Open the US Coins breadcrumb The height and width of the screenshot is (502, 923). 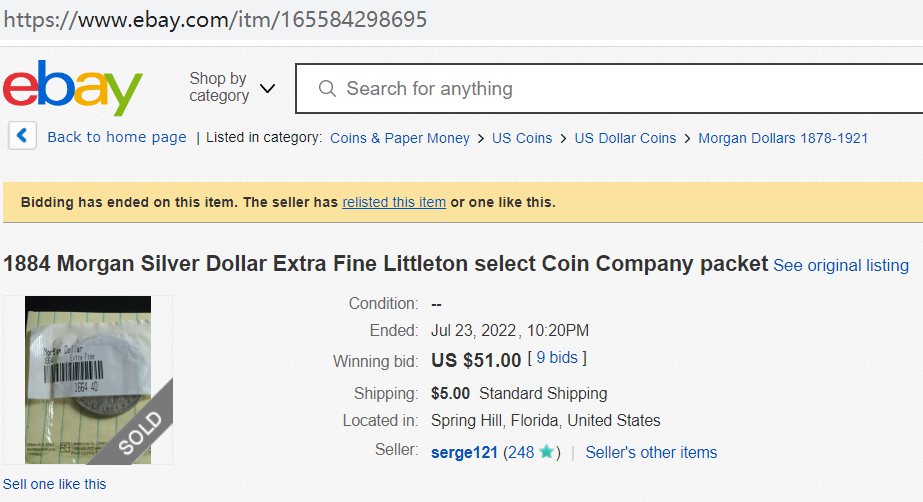point(522,138)
